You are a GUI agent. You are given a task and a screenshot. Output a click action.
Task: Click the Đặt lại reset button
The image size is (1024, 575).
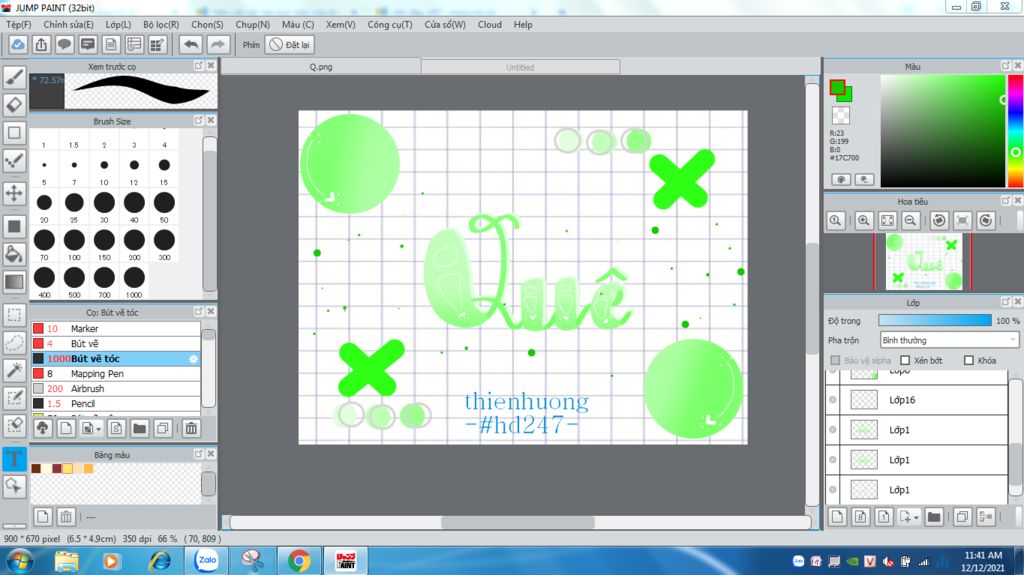(291, 44)
